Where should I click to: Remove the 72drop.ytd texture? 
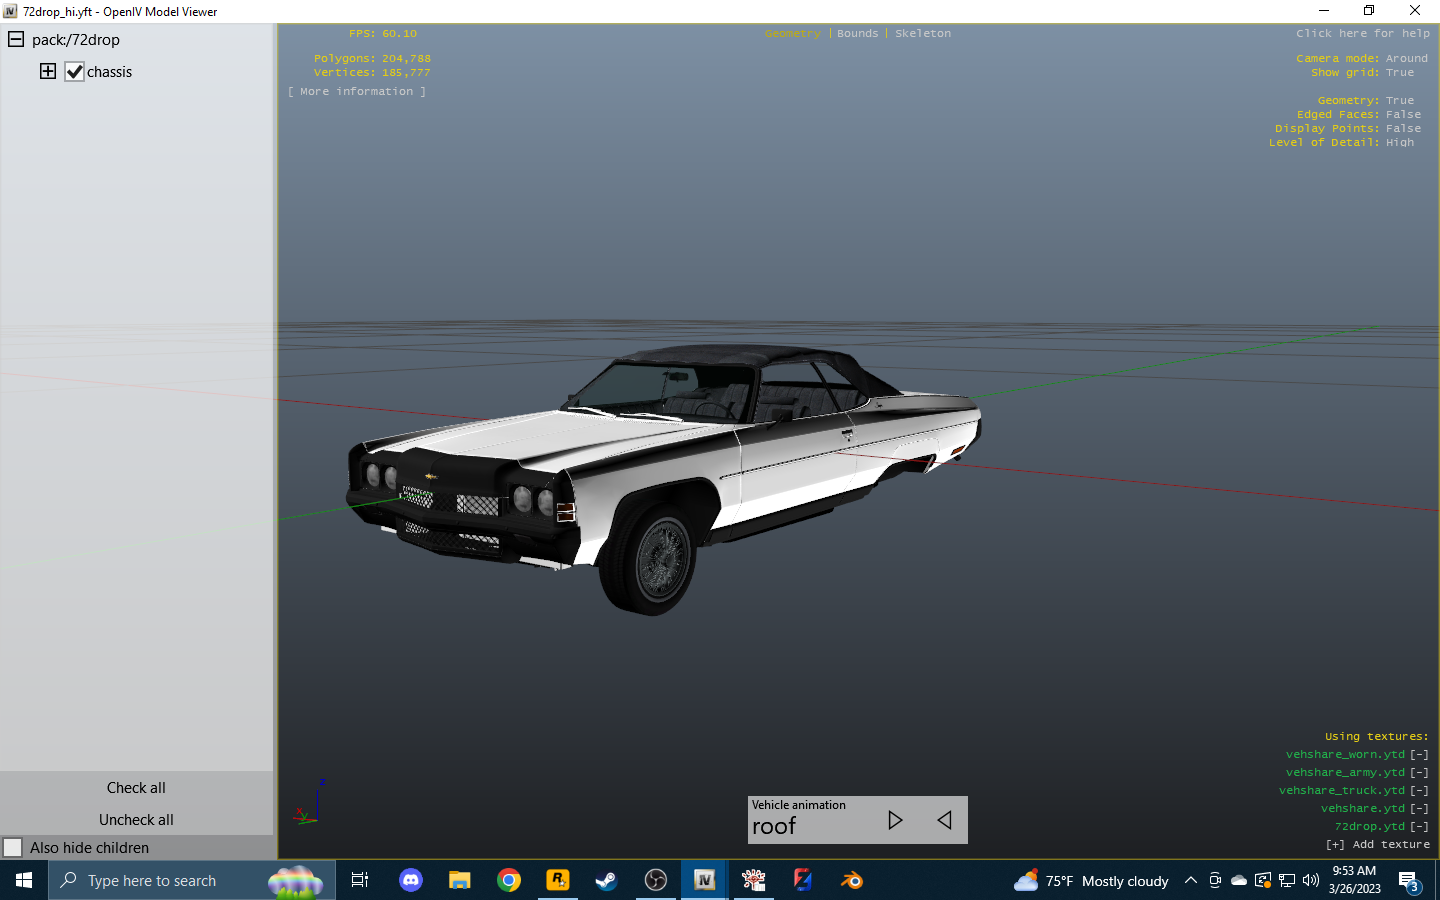(x=1418, y=826)
